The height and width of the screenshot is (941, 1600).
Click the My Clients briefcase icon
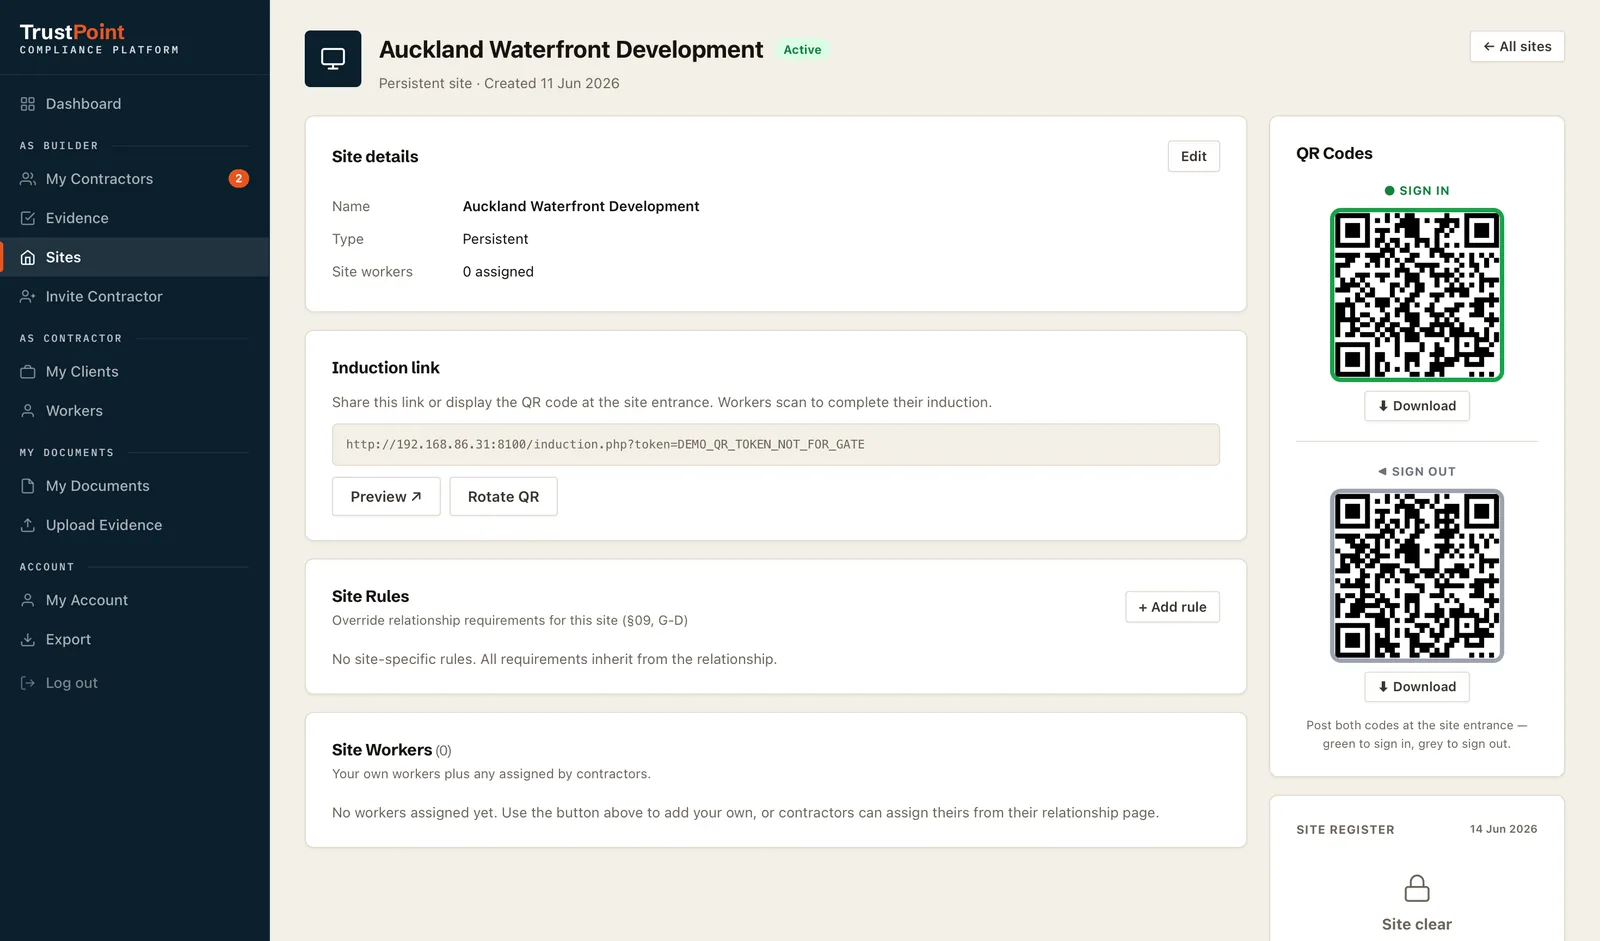[x=28, y=371]
